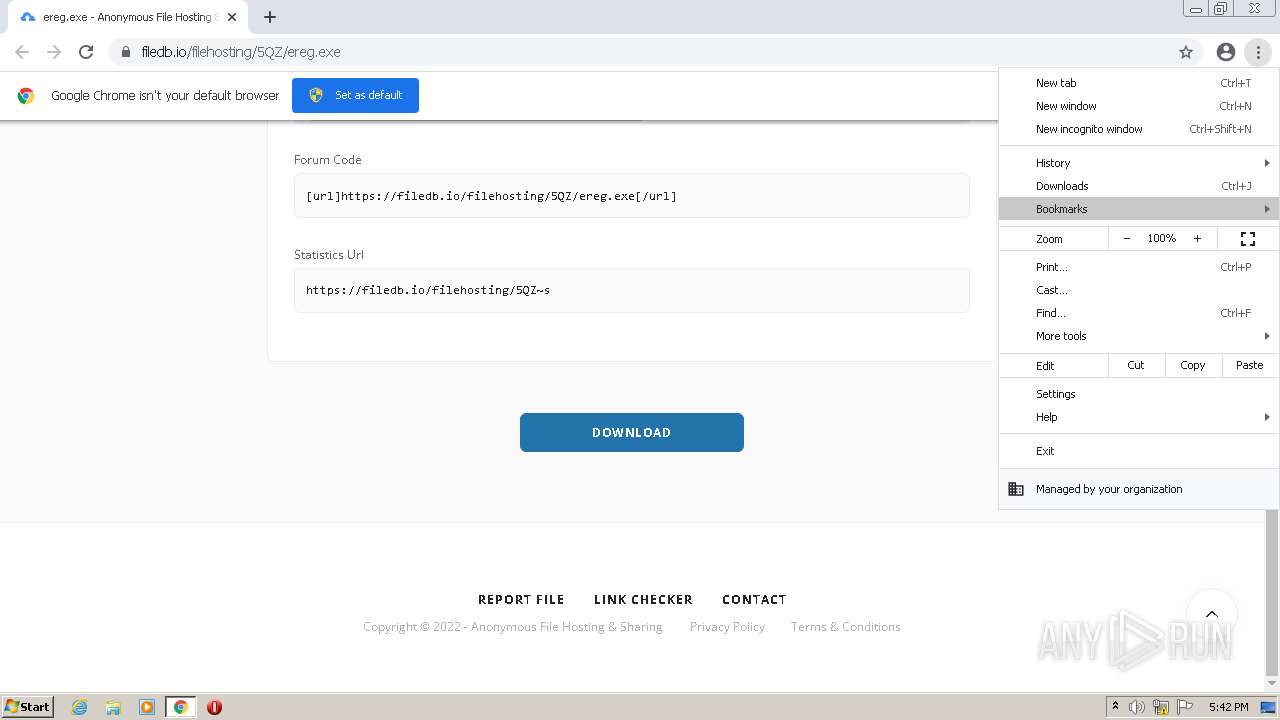Click the blue DOWNLOAD button
The height and width of the screenshot is (720, 1280).
pos(632,432)
